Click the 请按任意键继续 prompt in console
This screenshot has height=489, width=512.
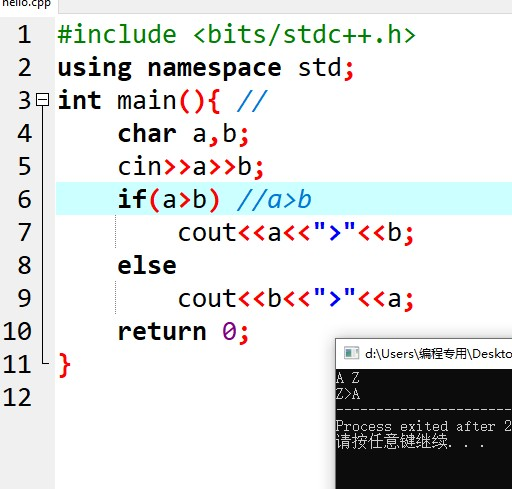[392, 442]
